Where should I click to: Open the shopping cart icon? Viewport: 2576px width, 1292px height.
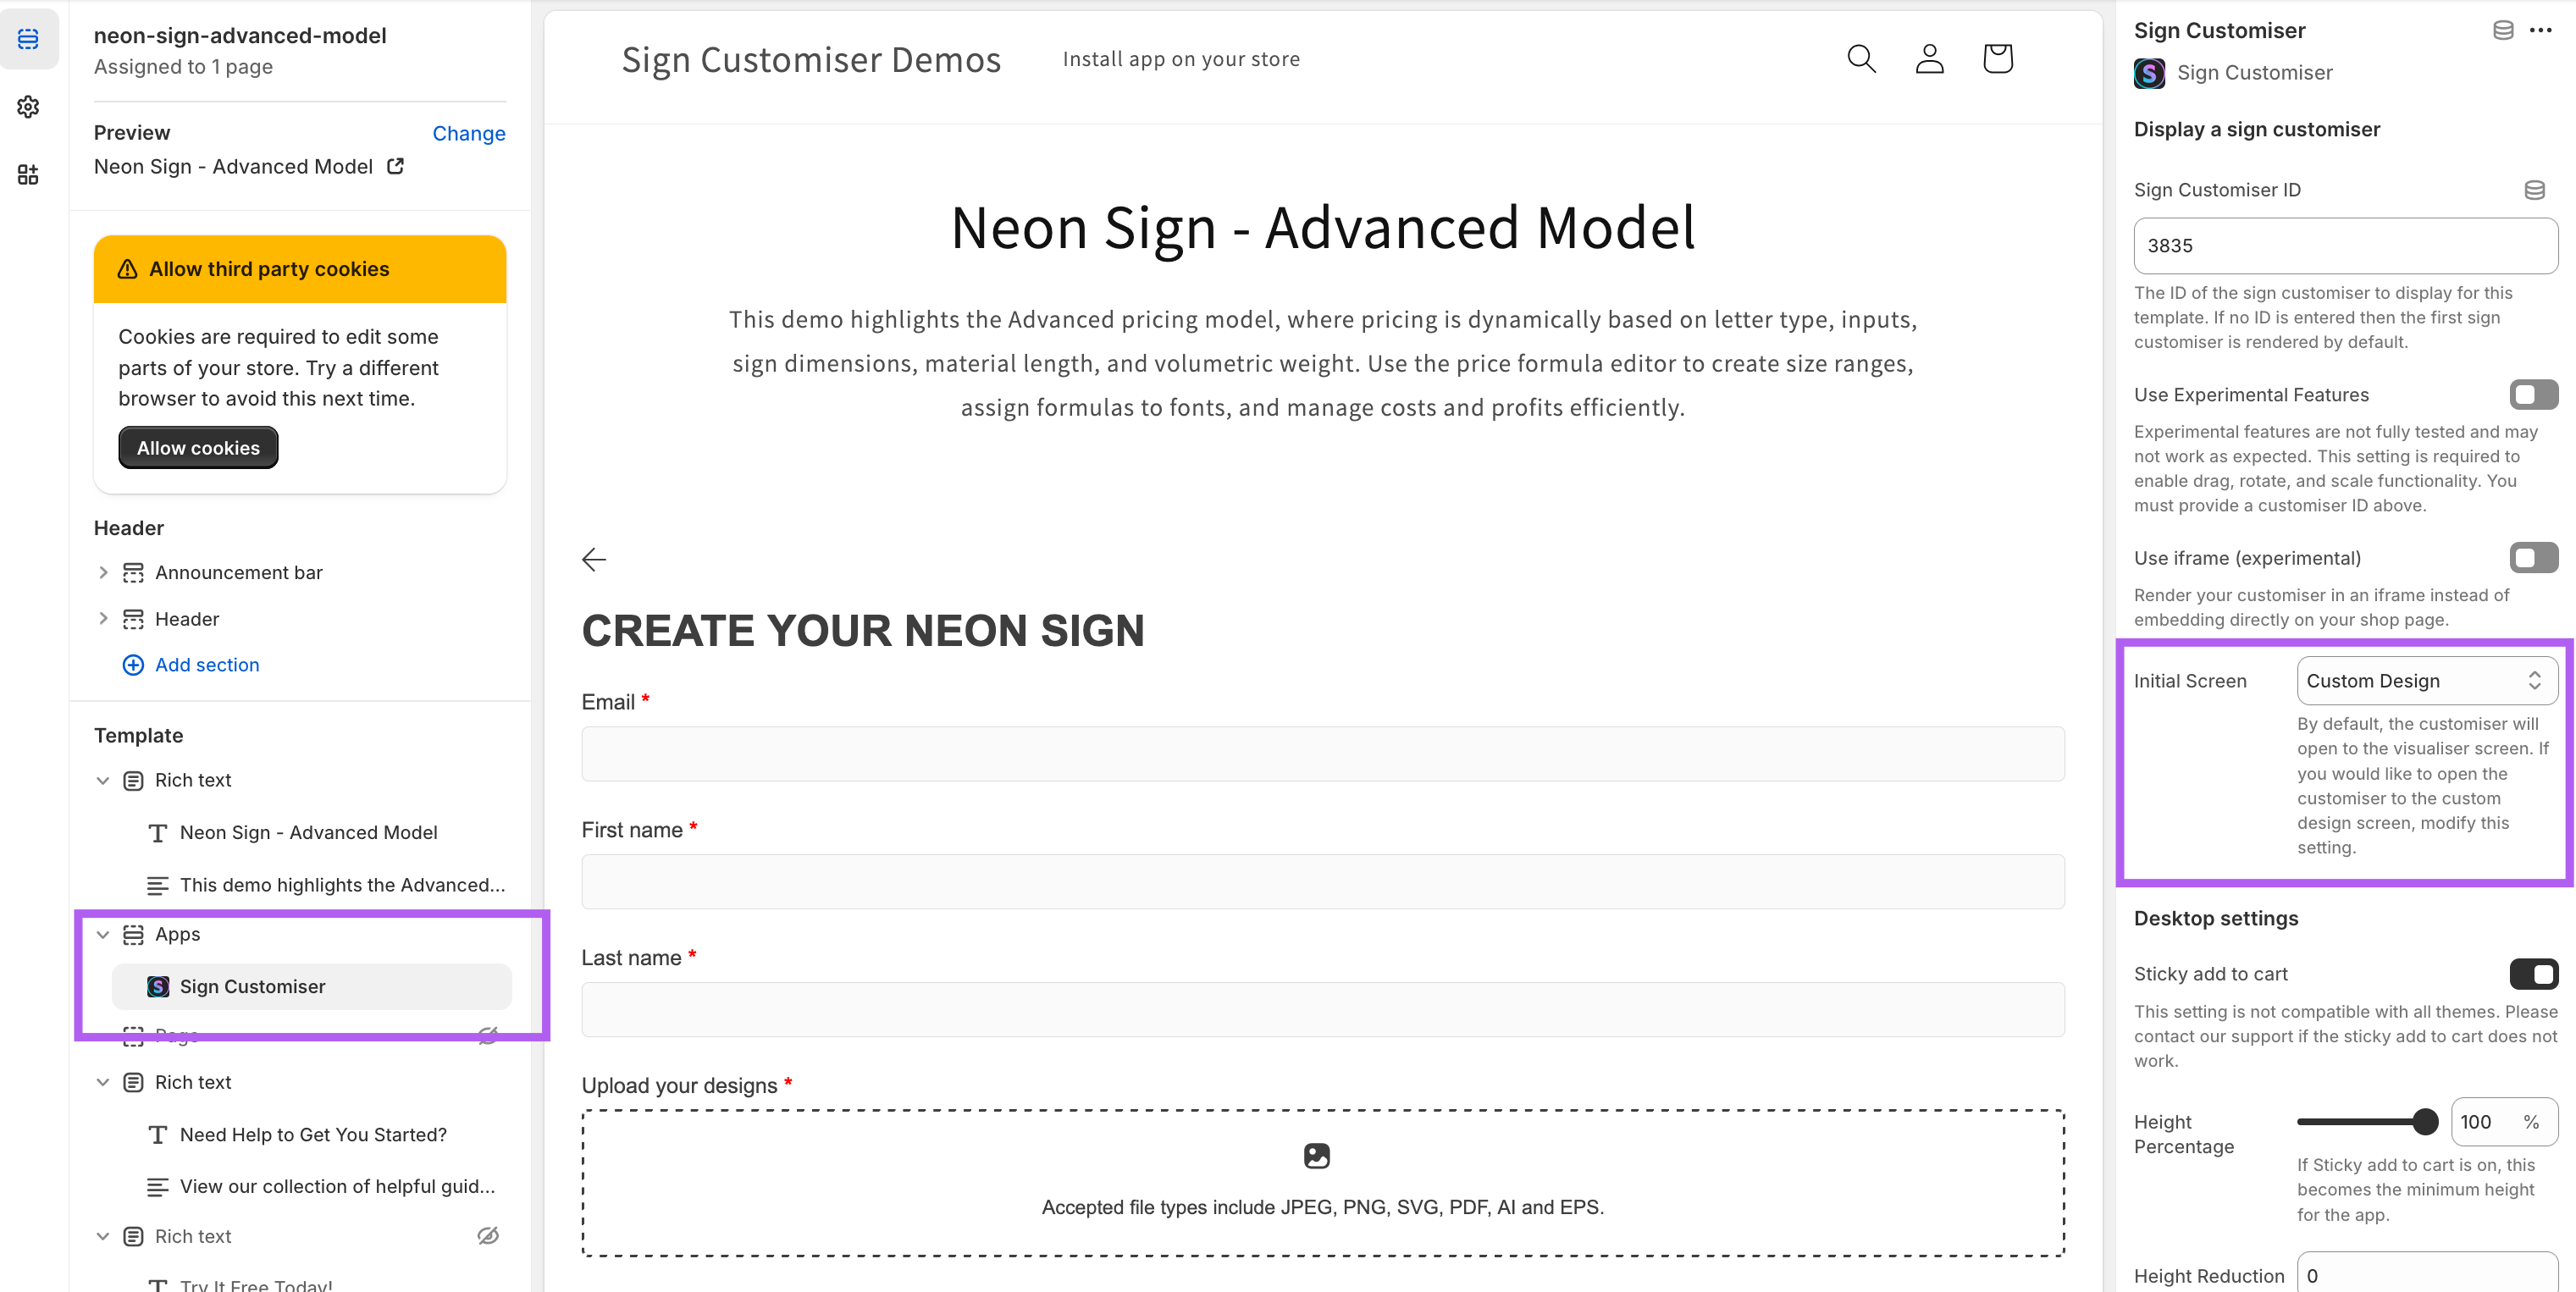point(1997,59)
